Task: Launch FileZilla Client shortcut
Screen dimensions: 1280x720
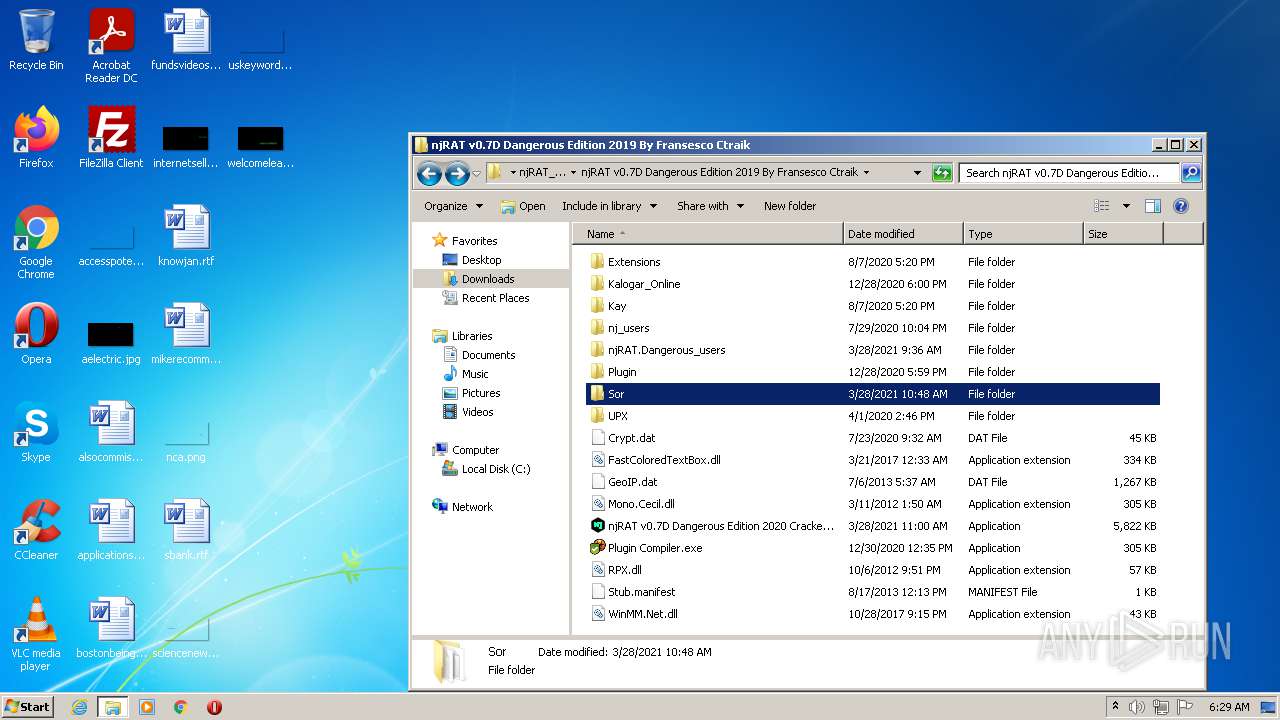Action: tap(111, 138)
